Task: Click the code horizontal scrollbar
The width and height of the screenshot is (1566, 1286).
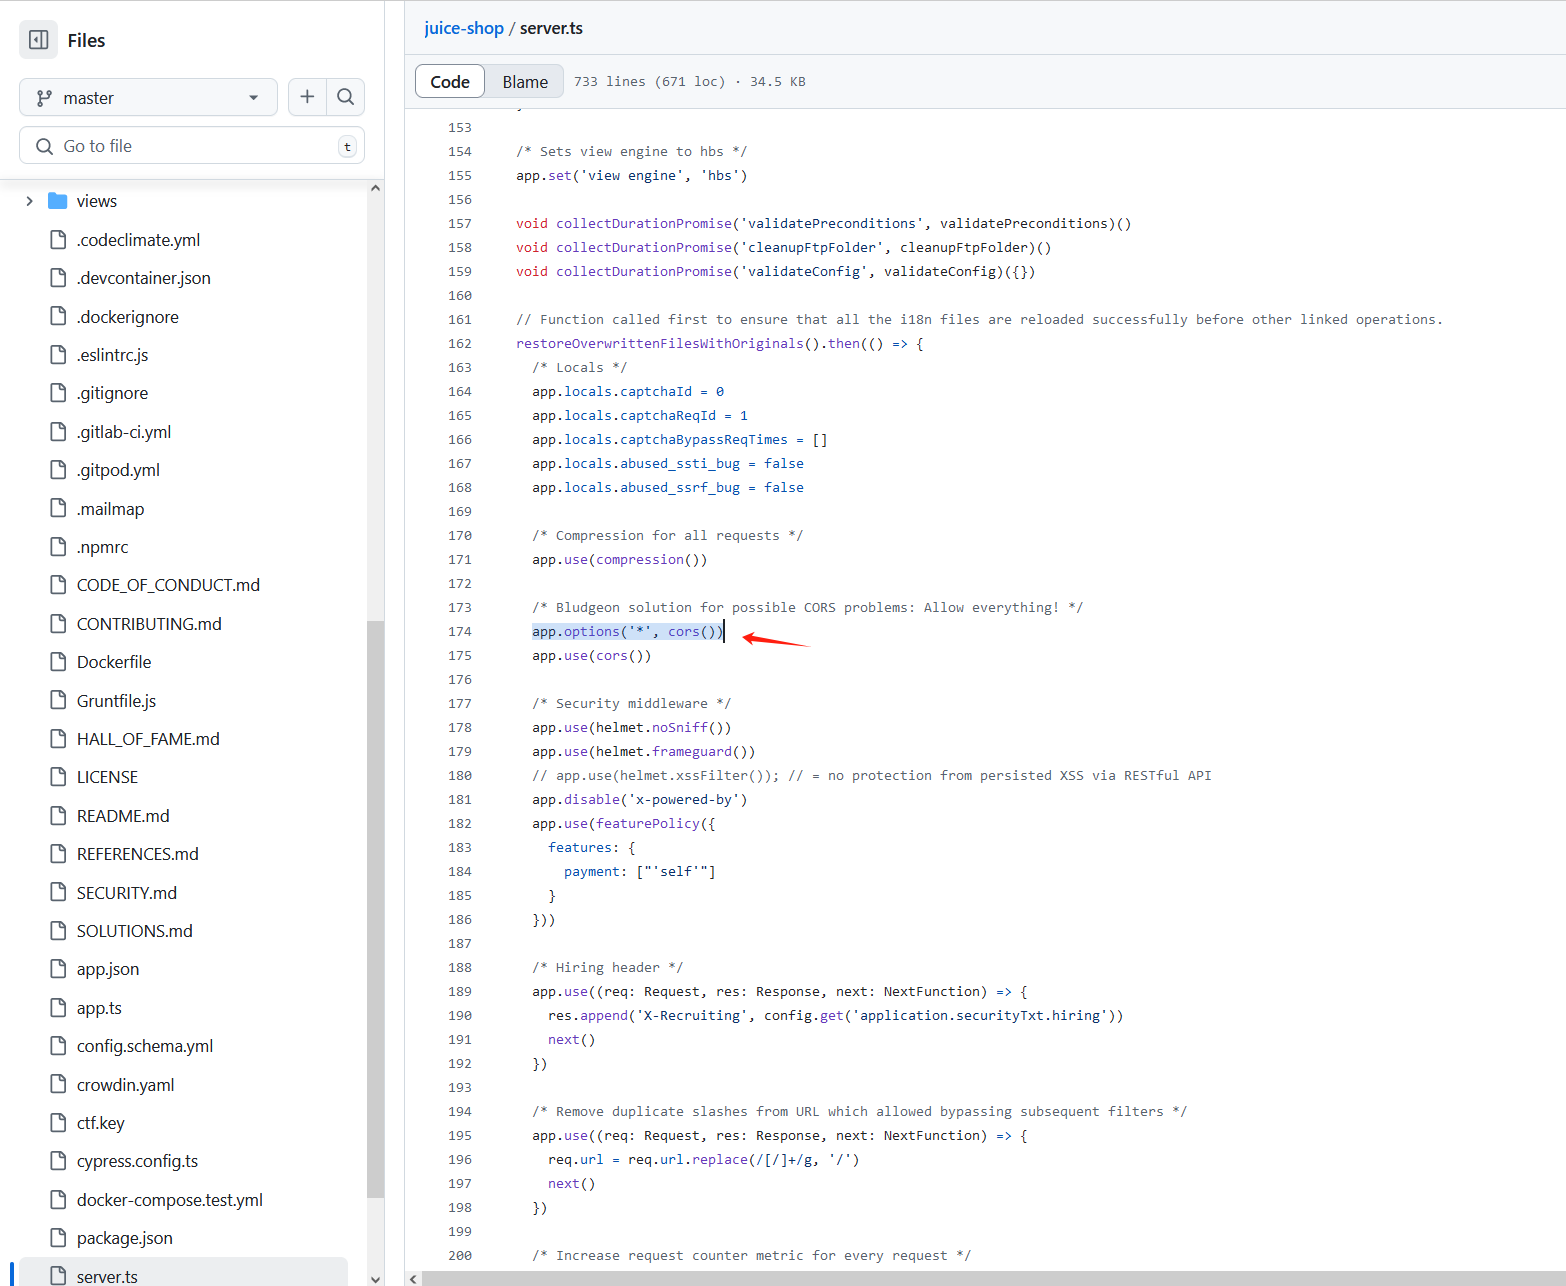Action: click(x=993, y=1278)
